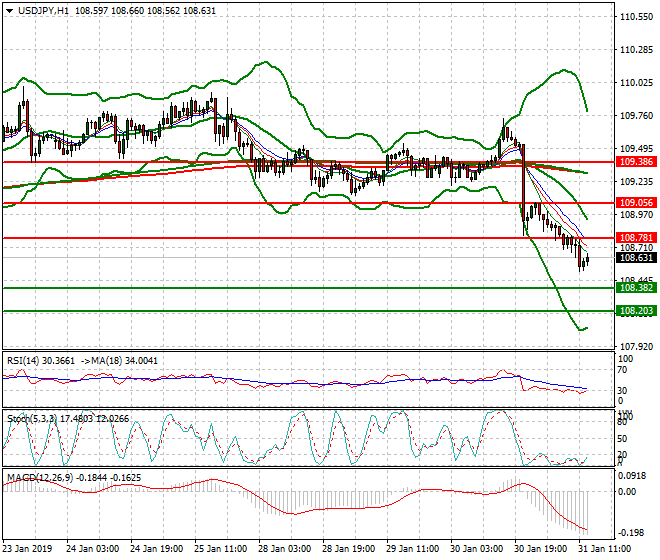Select the 109.495 price scale value
This screenshot has width=660, height=560.
[636, 149]
